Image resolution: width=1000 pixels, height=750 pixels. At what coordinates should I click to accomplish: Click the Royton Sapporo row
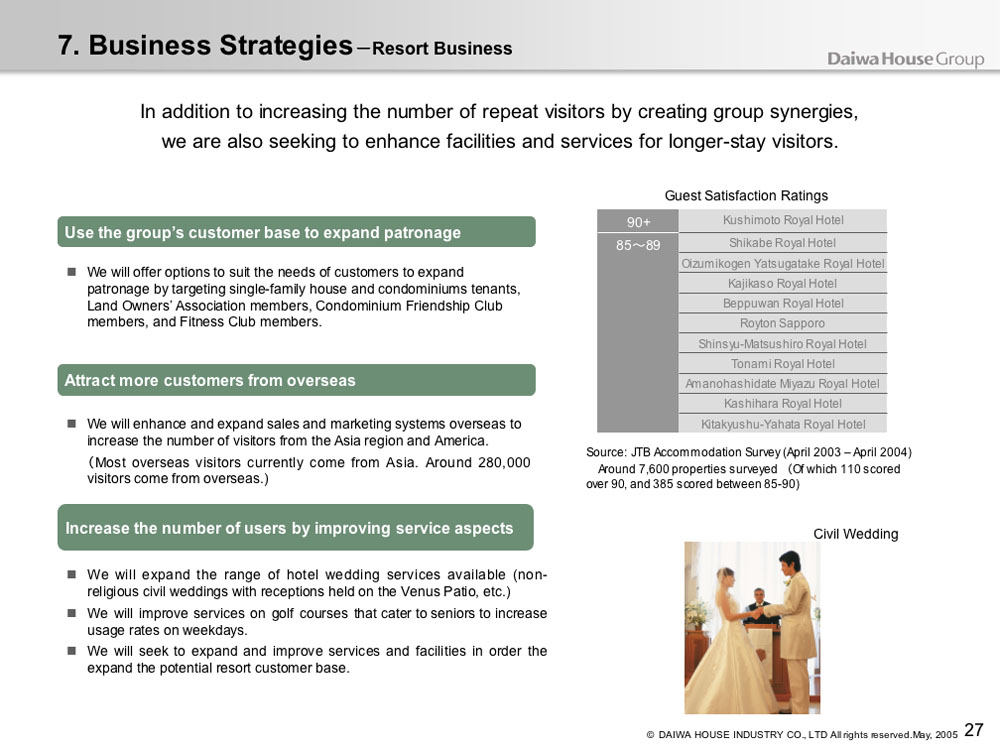pos(783,323)
